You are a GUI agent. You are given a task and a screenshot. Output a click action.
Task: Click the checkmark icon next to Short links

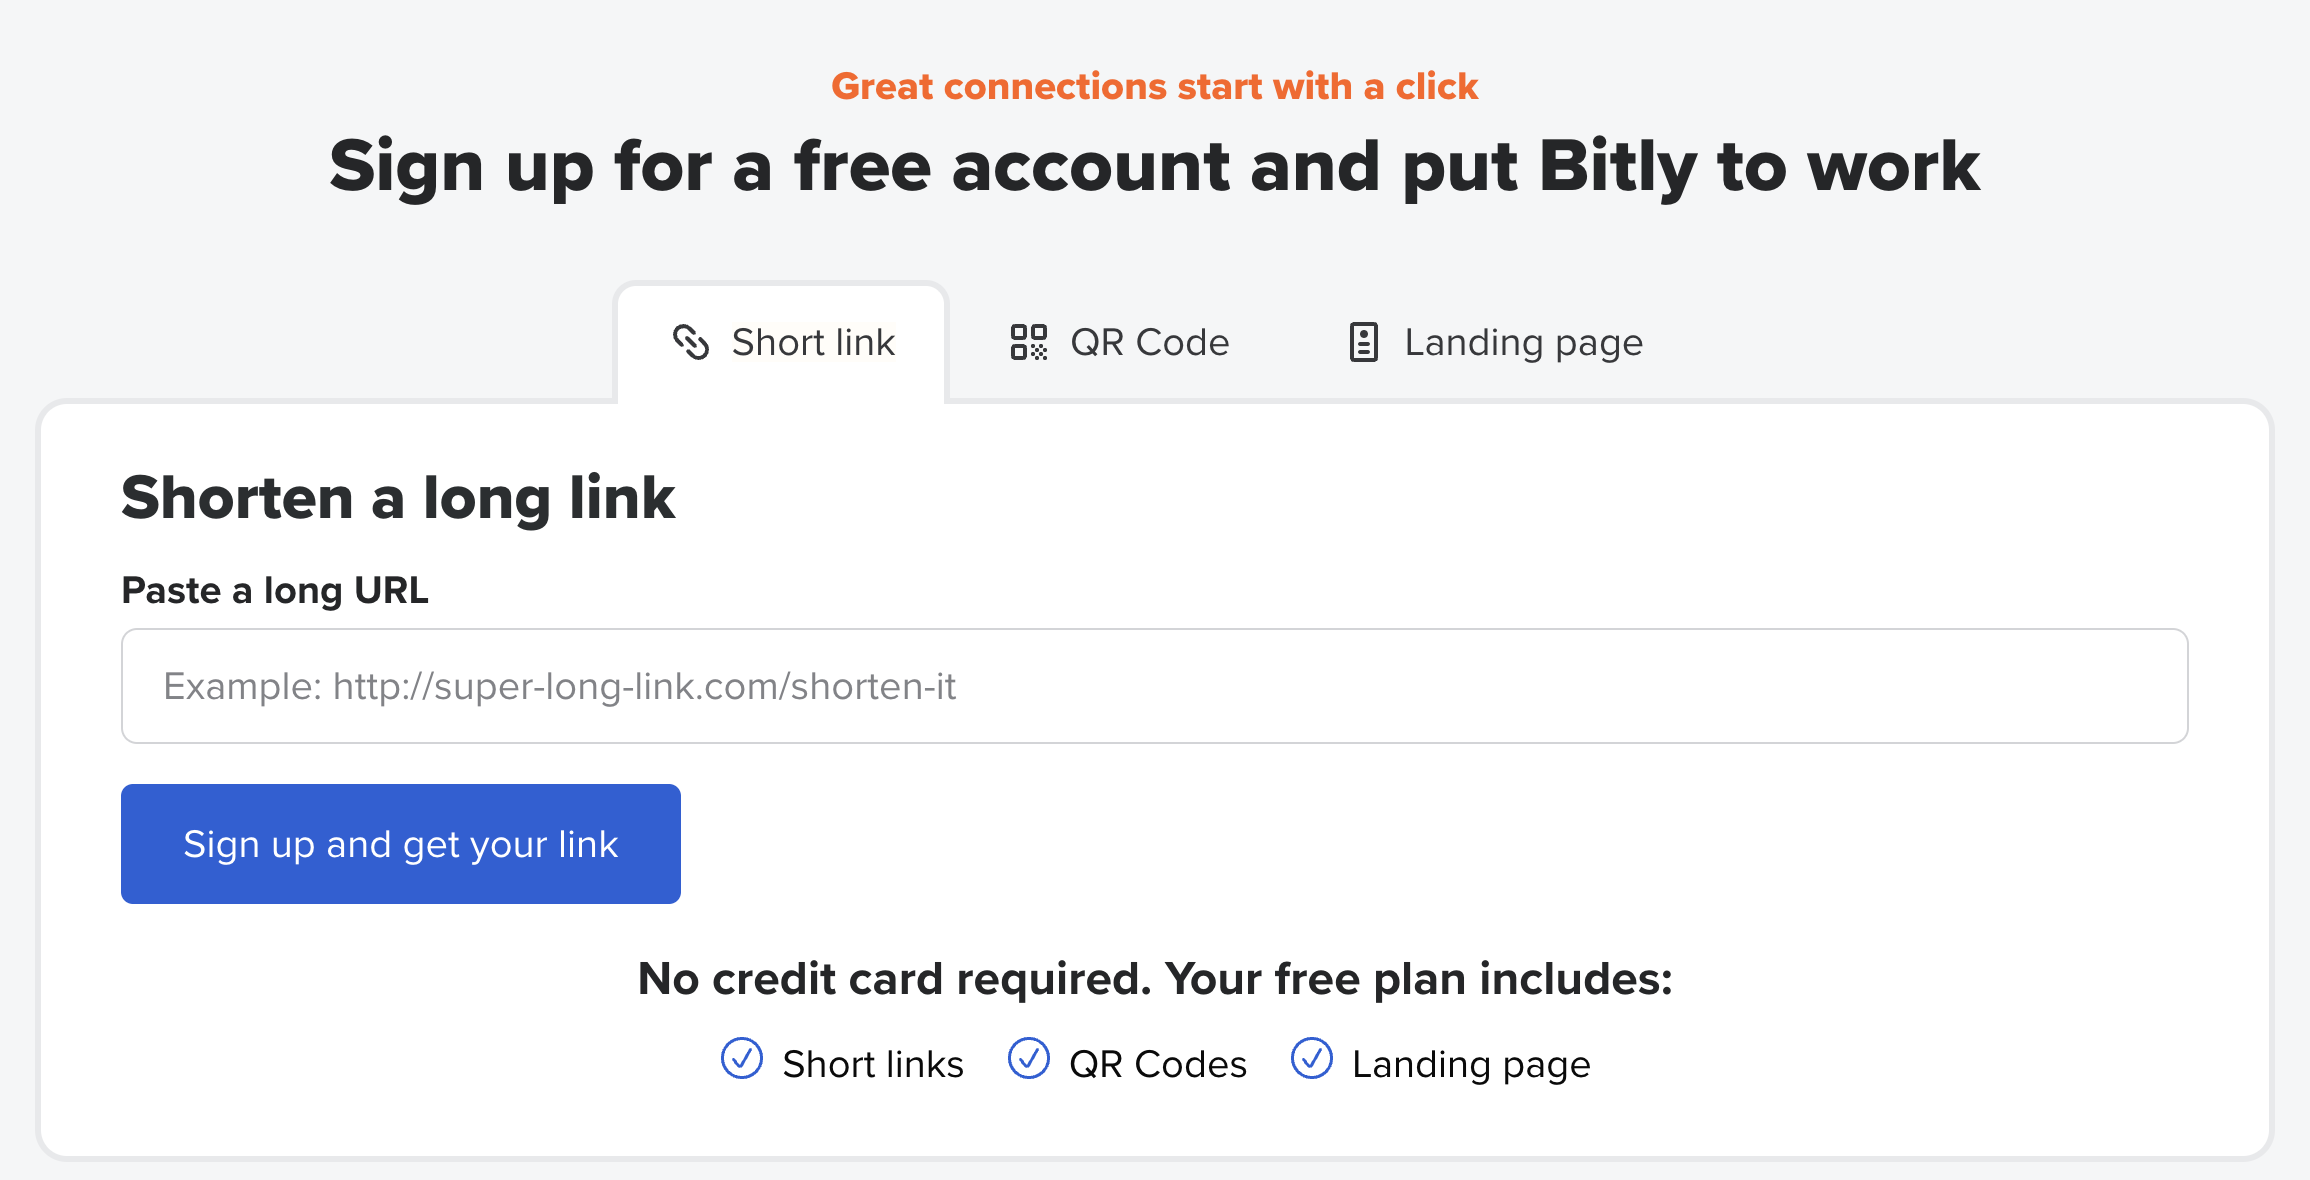pos(741,1059)
